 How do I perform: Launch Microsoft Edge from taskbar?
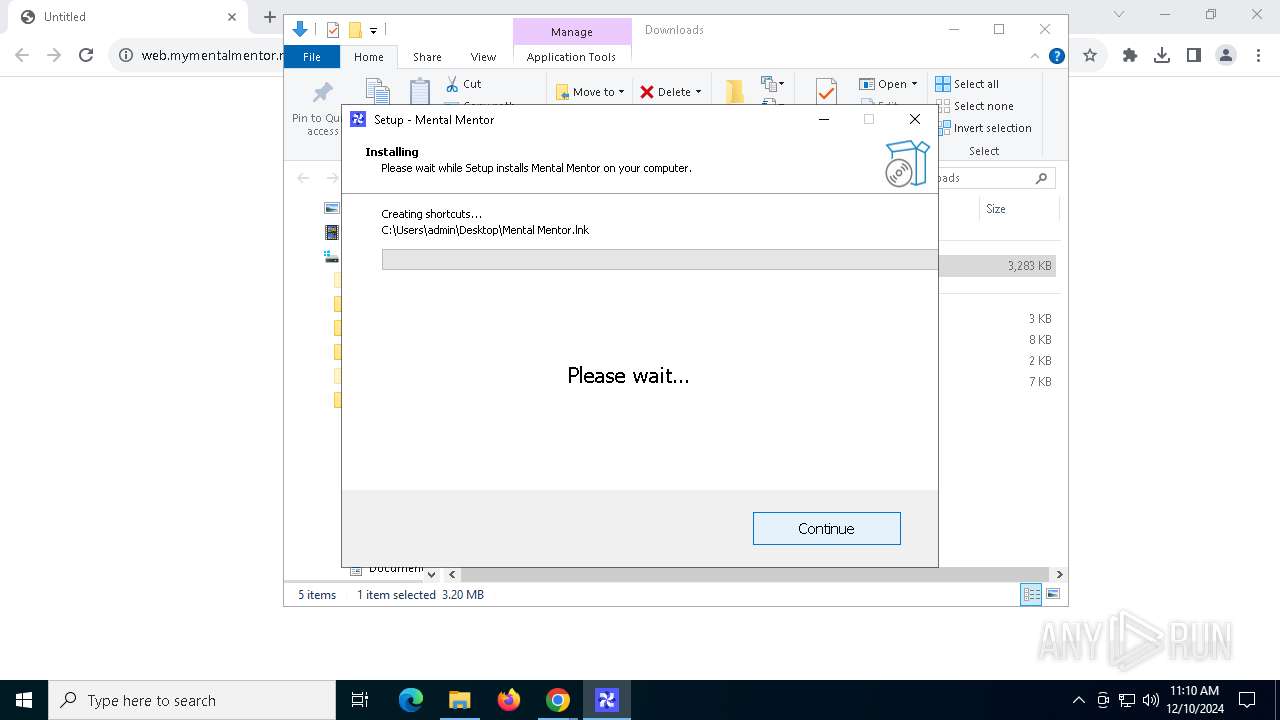pyautogui.click(x=411, y=700)
